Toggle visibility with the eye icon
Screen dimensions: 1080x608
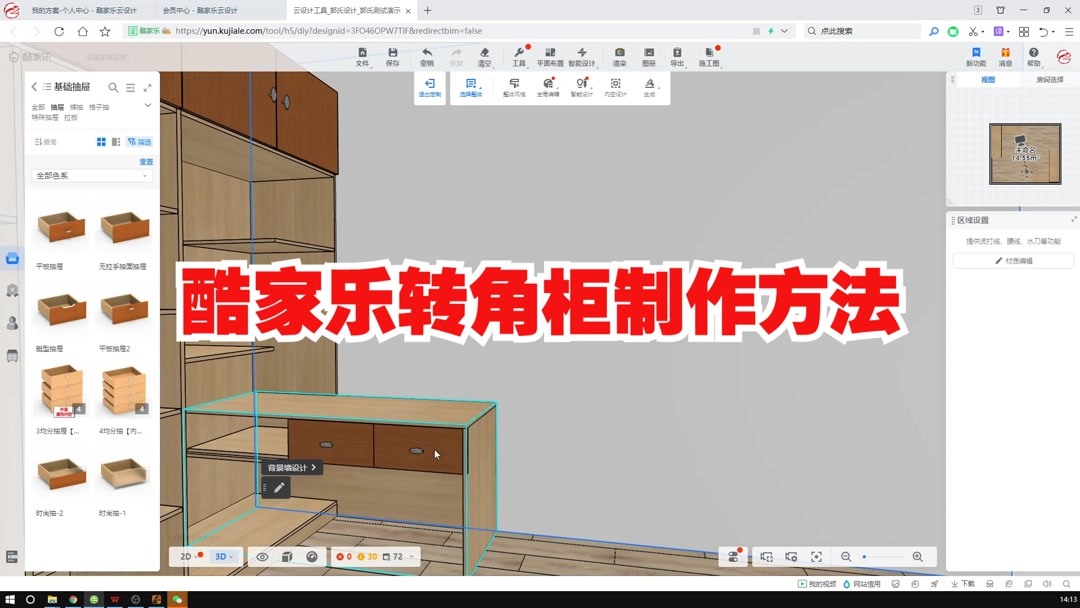pos(261,556)
